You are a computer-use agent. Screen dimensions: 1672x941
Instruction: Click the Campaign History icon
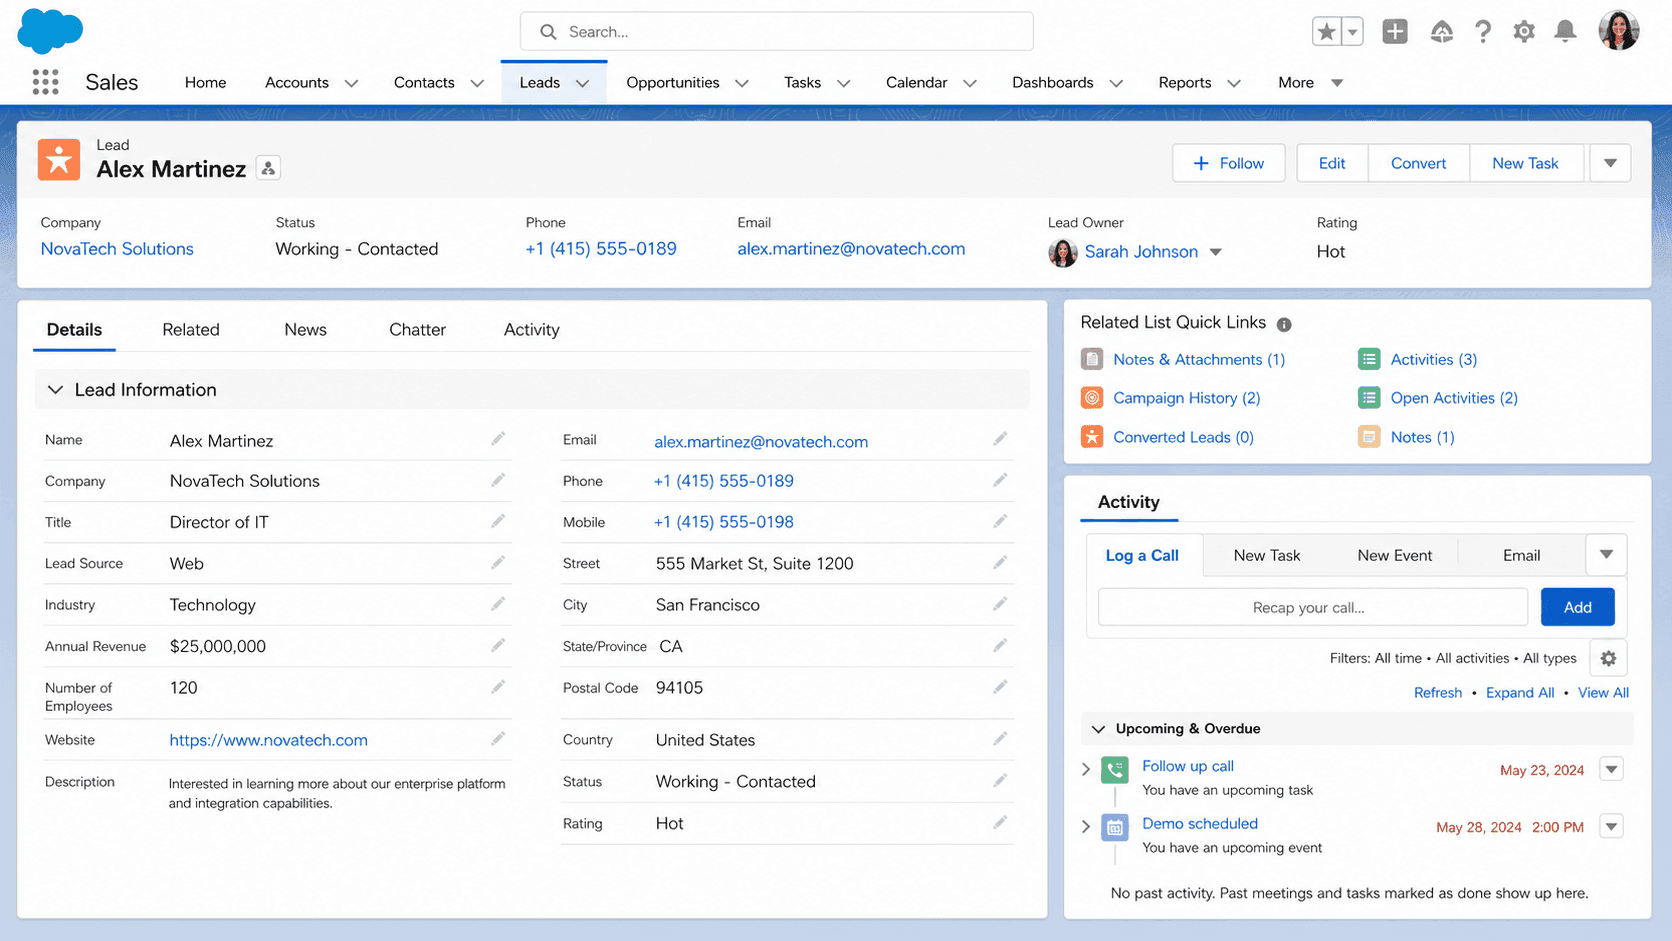click(1092, 398)
